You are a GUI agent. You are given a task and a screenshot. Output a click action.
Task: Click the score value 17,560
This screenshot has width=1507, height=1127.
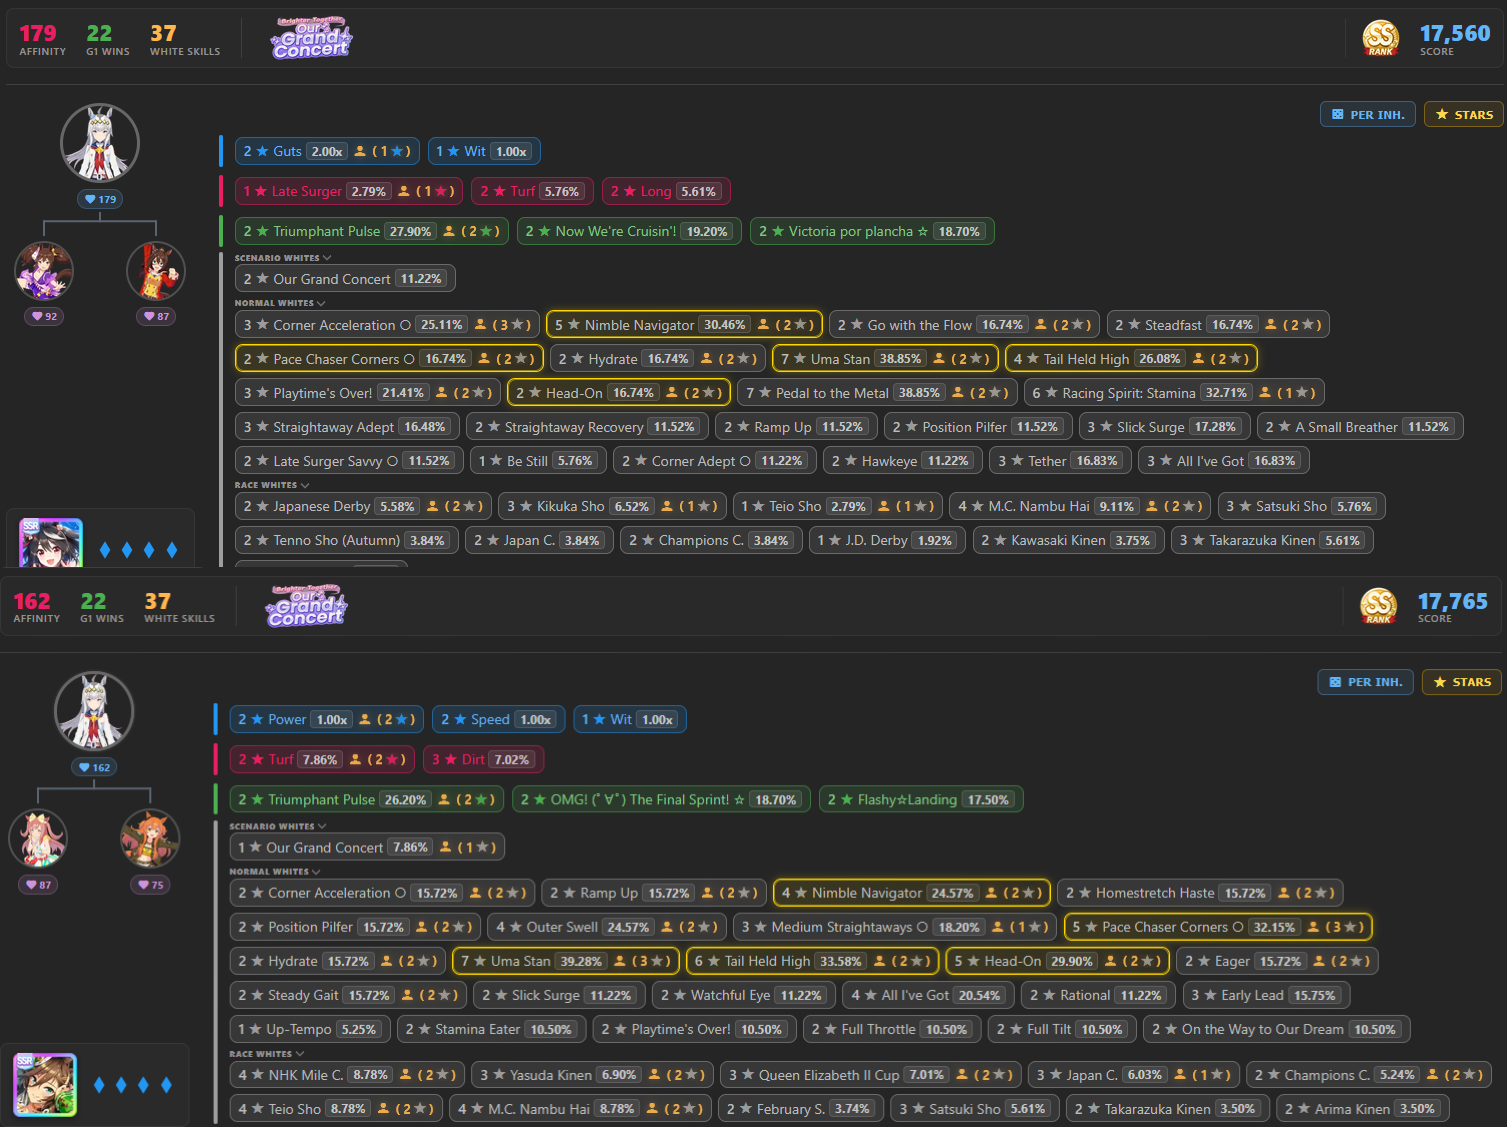(1455, 33)
